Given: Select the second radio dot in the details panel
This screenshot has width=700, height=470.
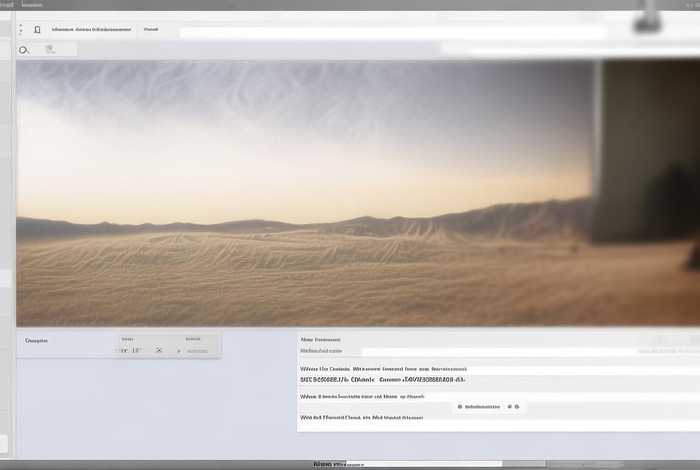Looking at the screenshot, I should point(509,407).
